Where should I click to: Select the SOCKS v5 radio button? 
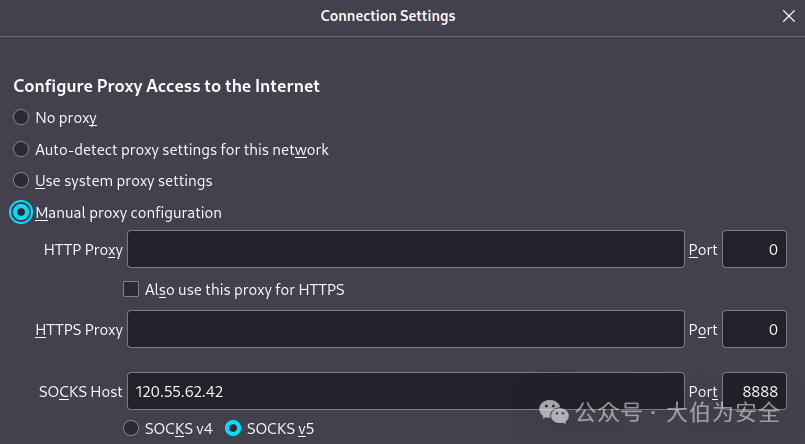233,429
